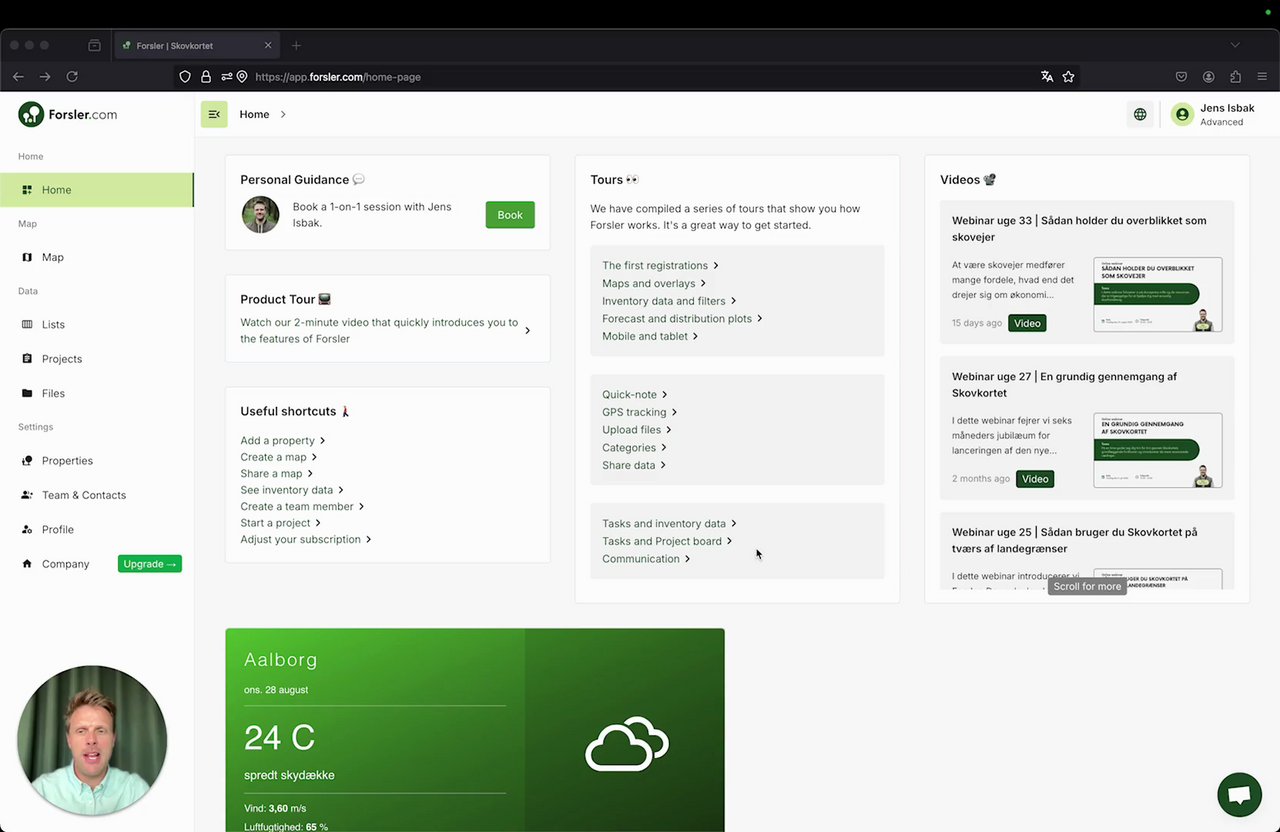Click the Files folder icon in sidebar
1280x832 pixels.
tap(27, 393)
